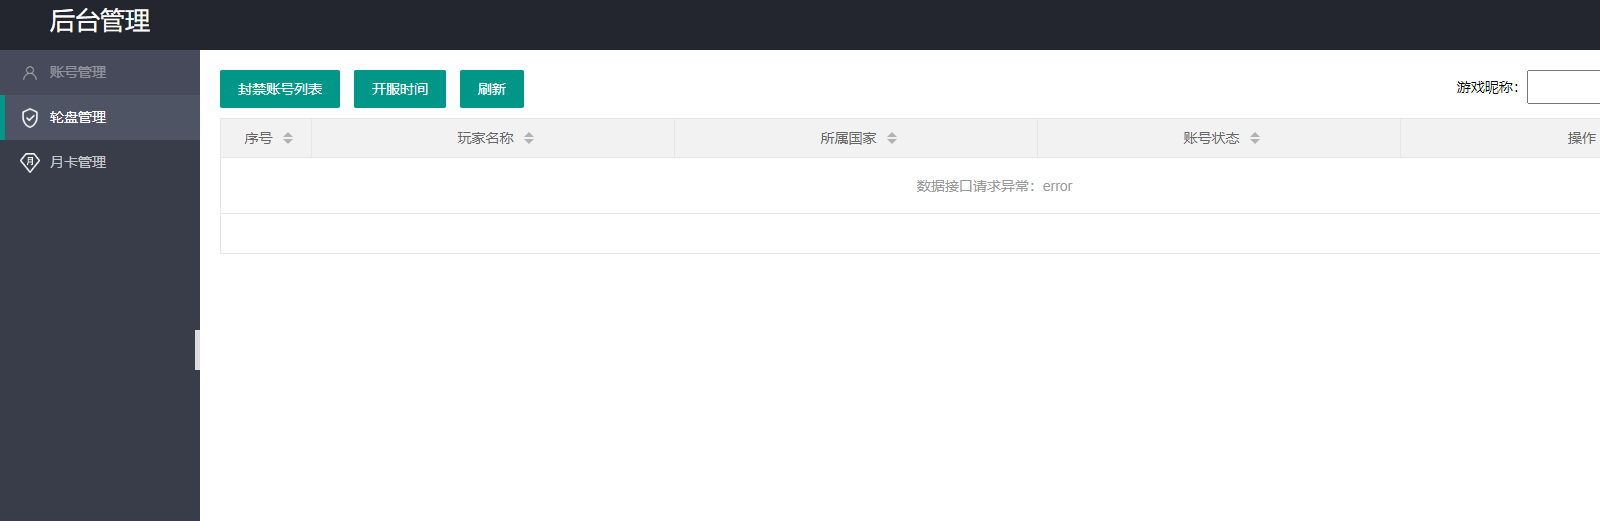This screenshot has height=521, width=1600.
Task: Click the diamond icon beside 月卡管理
Action: coord(30,162)
